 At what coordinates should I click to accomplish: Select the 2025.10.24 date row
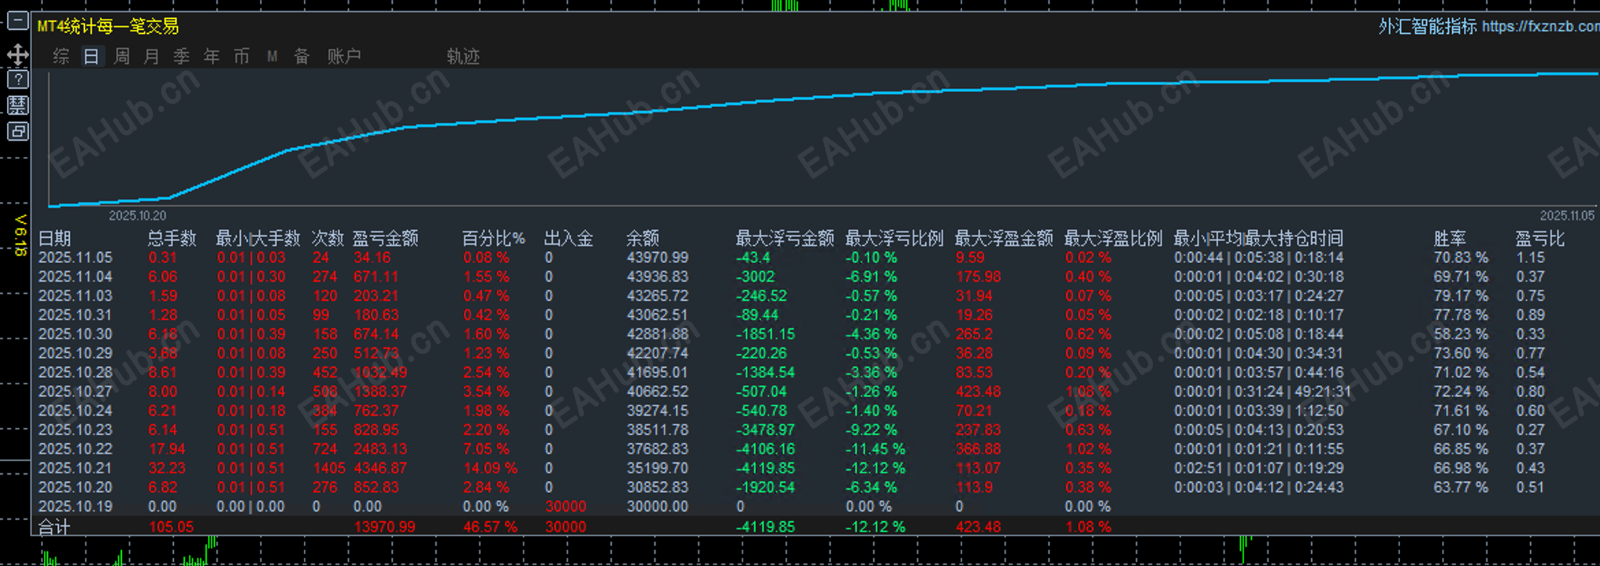coord(75,411)
